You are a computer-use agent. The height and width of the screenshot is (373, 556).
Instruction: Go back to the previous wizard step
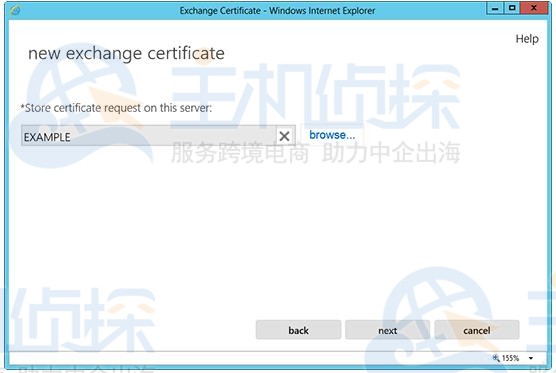coord(298,330)
